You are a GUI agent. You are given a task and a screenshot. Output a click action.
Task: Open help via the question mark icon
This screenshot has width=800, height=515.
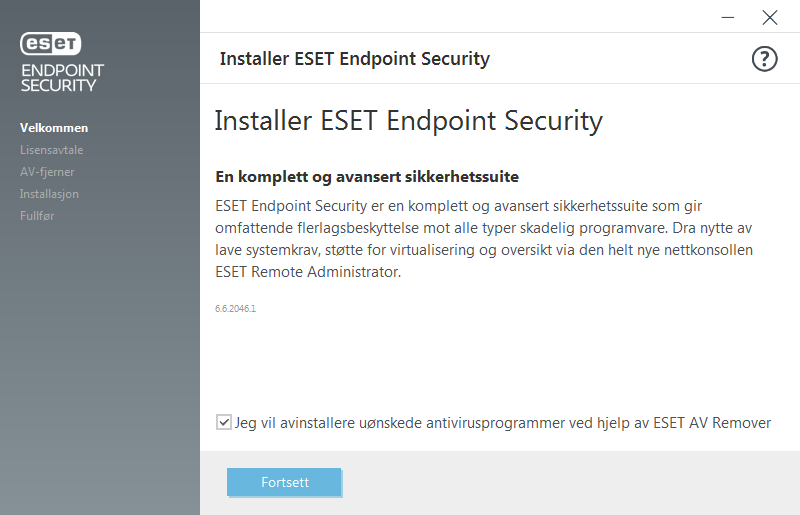[x=764, y=59]
